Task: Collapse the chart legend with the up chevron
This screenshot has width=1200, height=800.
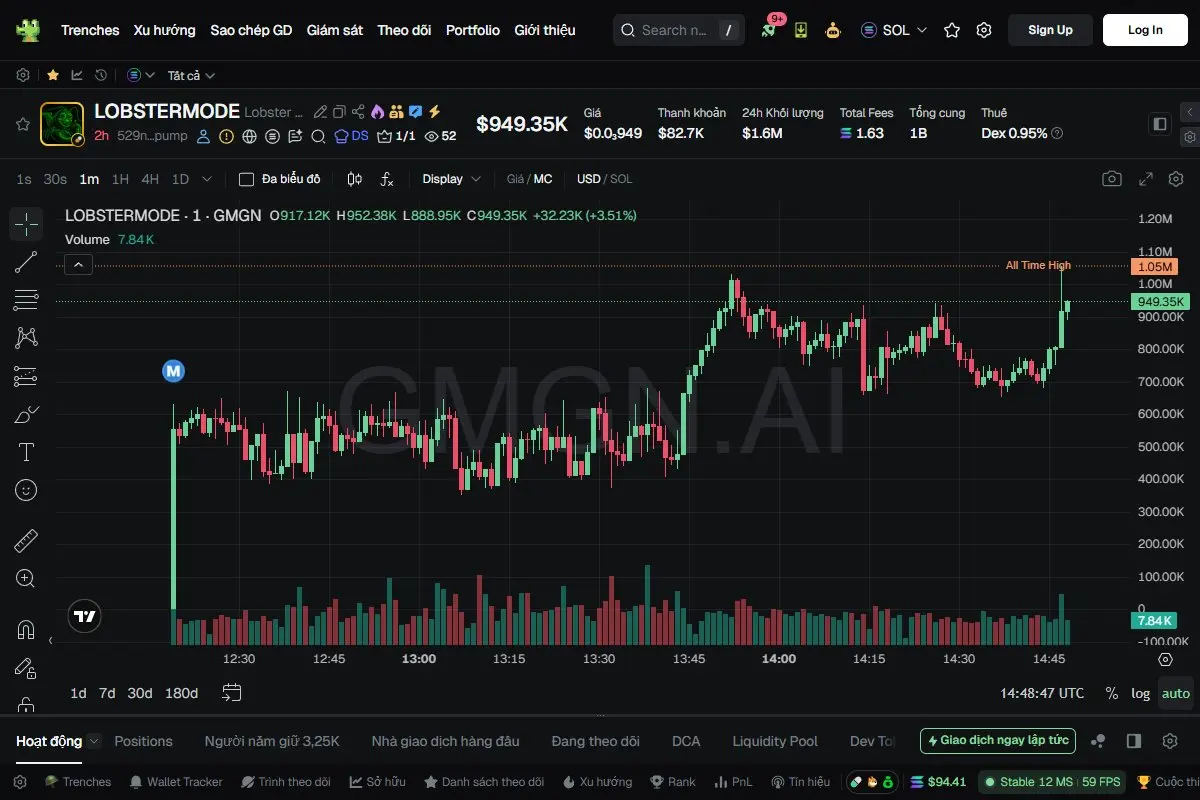Action: click(79, 264)
